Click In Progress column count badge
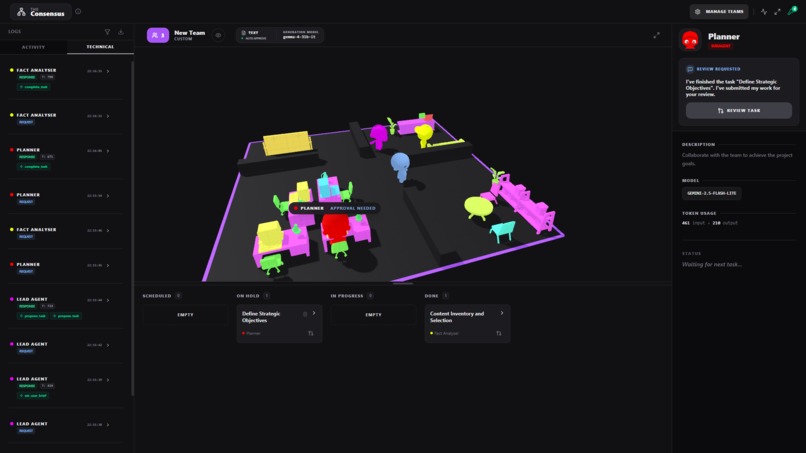The image size is (806, 453). (370, 296)
